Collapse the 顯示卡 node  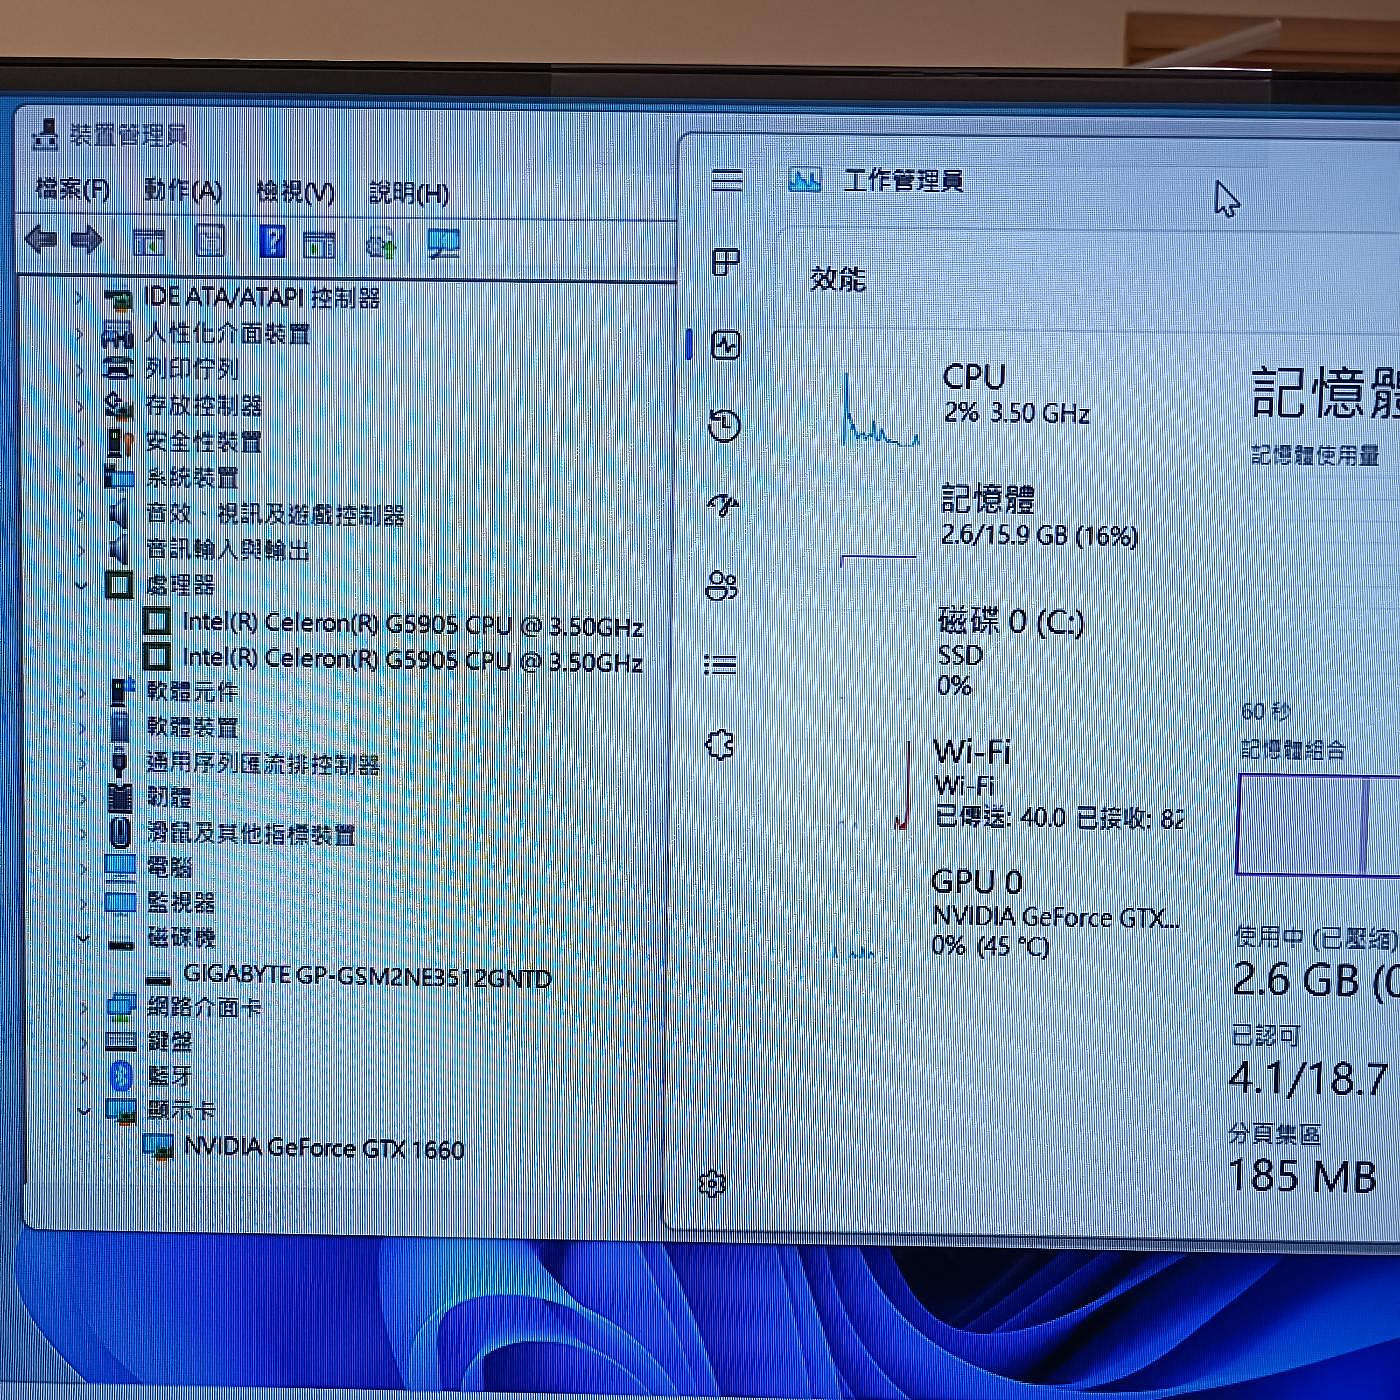click(x=84, y=1110)
